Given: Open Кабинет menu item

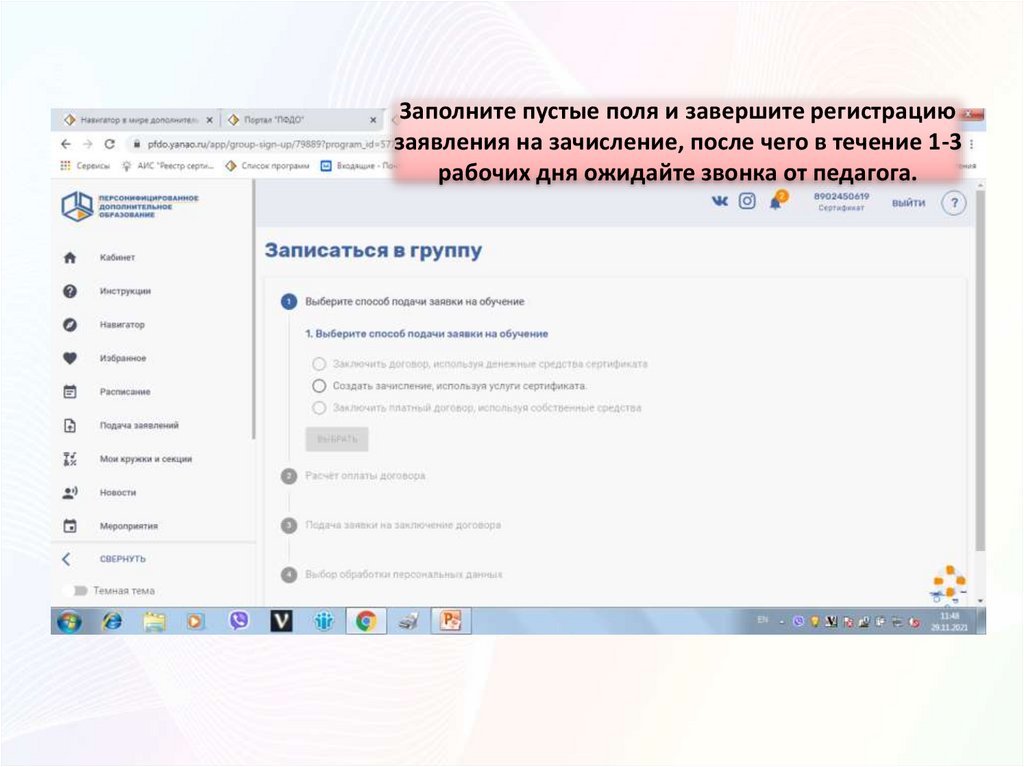Looking at the screenshot, I should coord(118,257).
